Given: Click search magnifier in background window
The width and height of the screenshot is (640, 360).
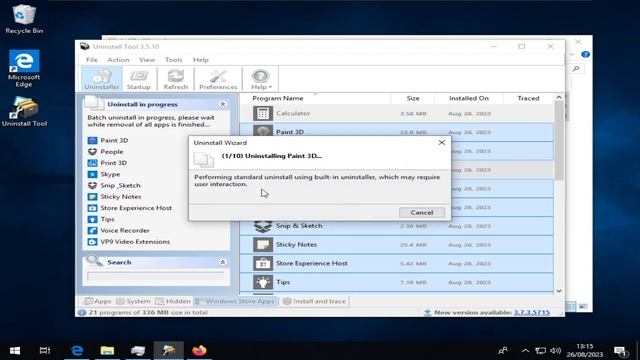Looking at the screenshot, I should pyautogui.click(x=576, y=69).
